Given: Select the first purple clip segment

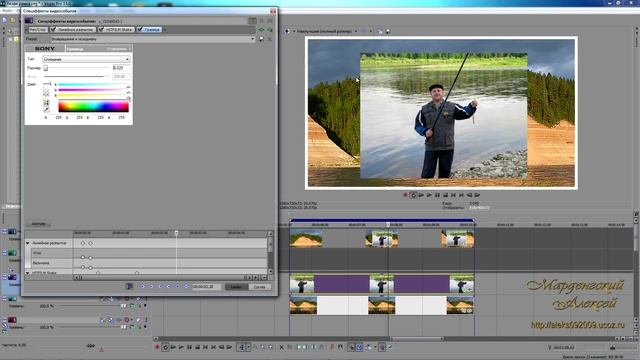Looking at the screenshot, I should click(x=342, y=284).
